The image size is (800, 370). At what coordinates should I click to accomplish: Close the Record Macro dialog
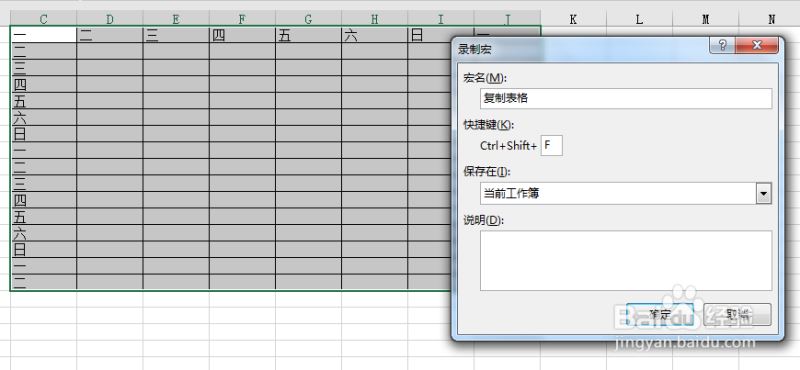(757, 45)
